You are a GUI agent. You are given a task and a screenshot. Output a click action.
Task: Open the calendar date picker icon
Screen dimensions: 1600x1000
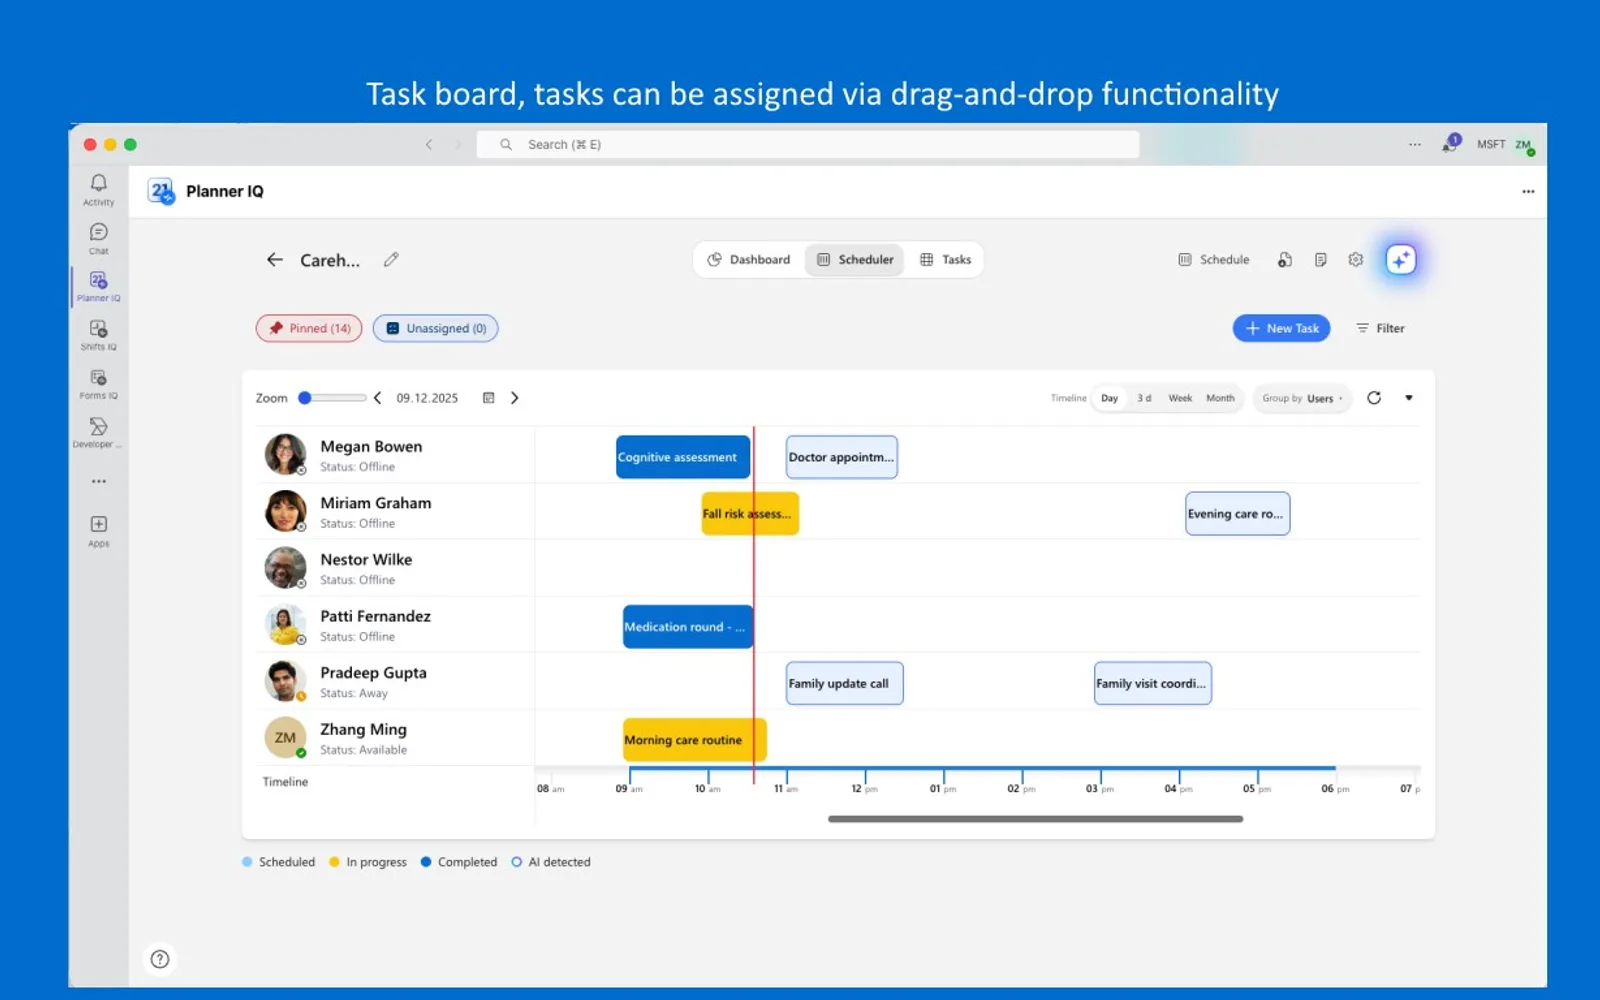489,398
